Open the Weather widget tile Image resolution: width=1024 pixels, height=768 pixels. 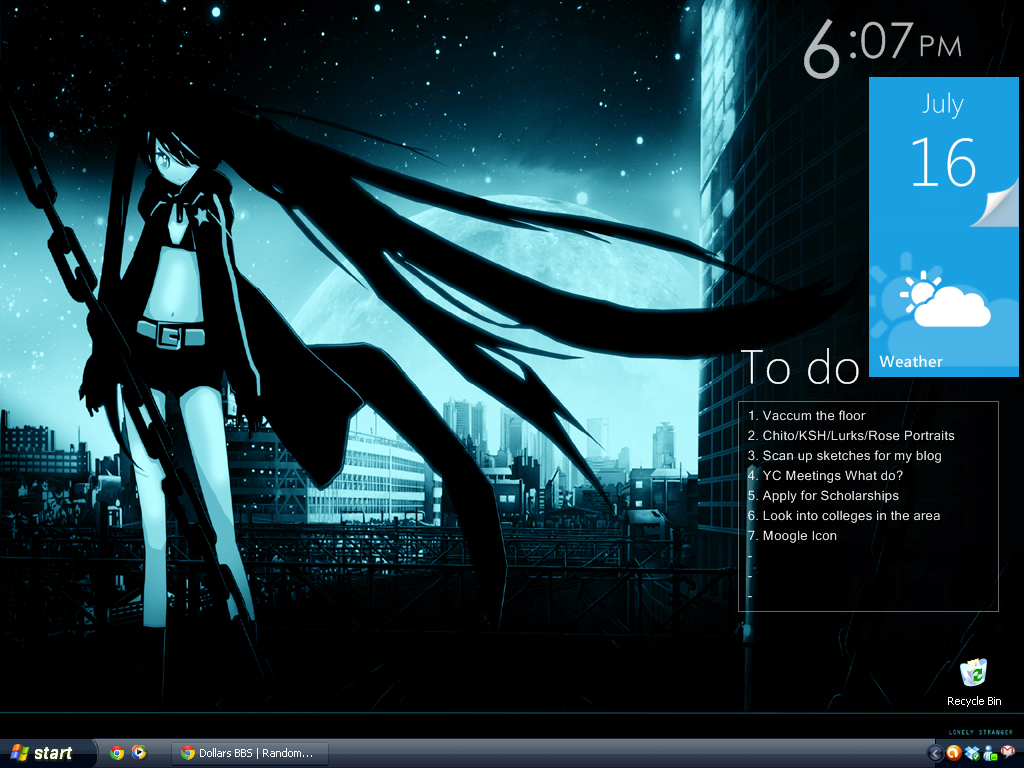pyautogui.click(x=943, y=301)
